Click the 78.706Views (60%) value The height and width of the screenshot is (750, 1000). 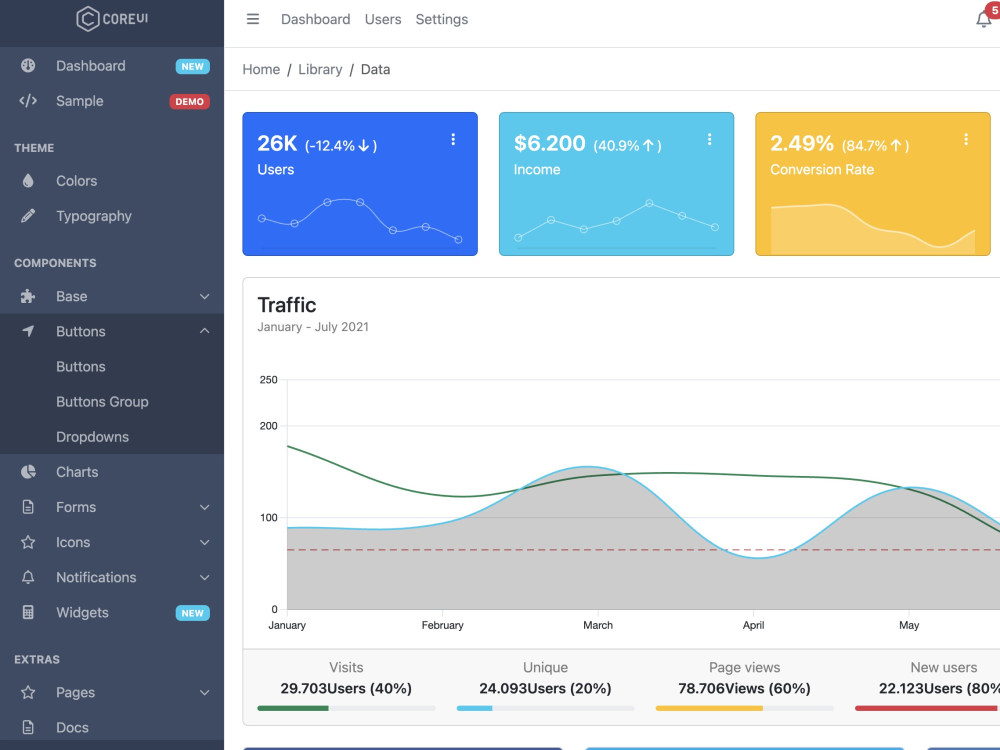[x=744, y=688]
